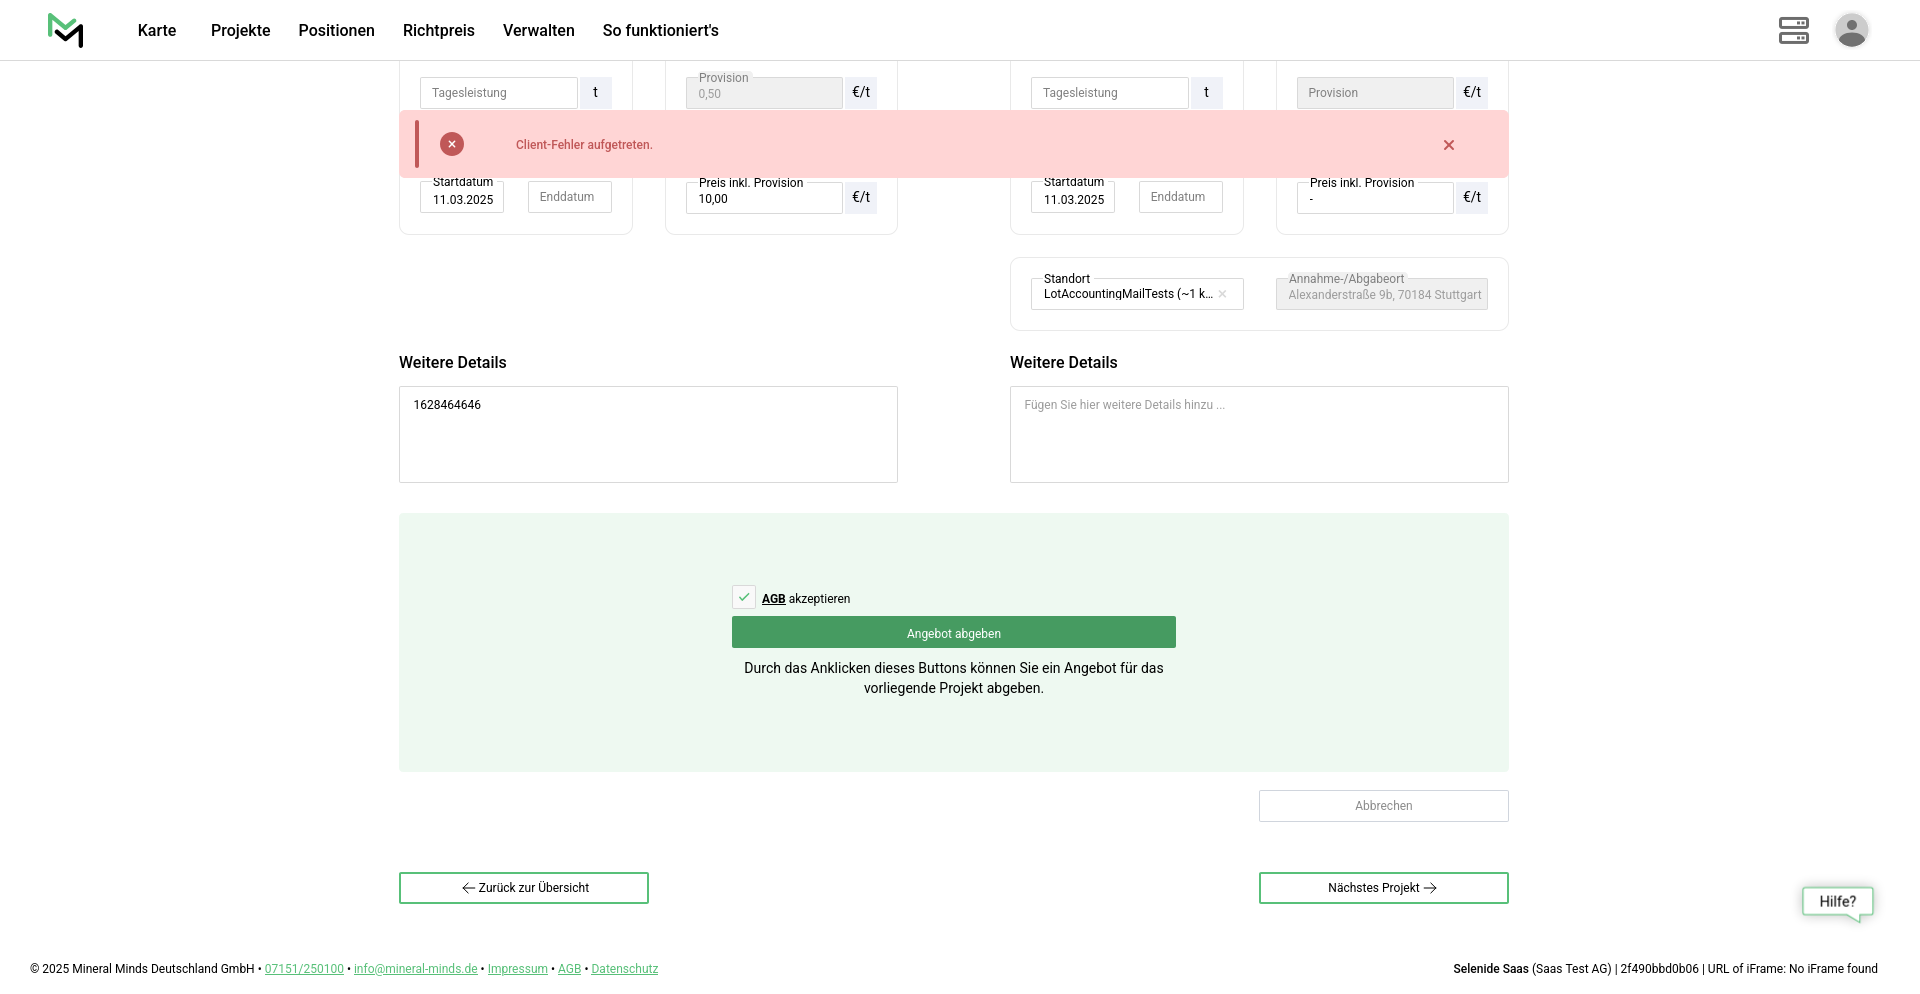Click the Mineral Minds logo
The image size is (1920, 994).
tap(66, 30)
